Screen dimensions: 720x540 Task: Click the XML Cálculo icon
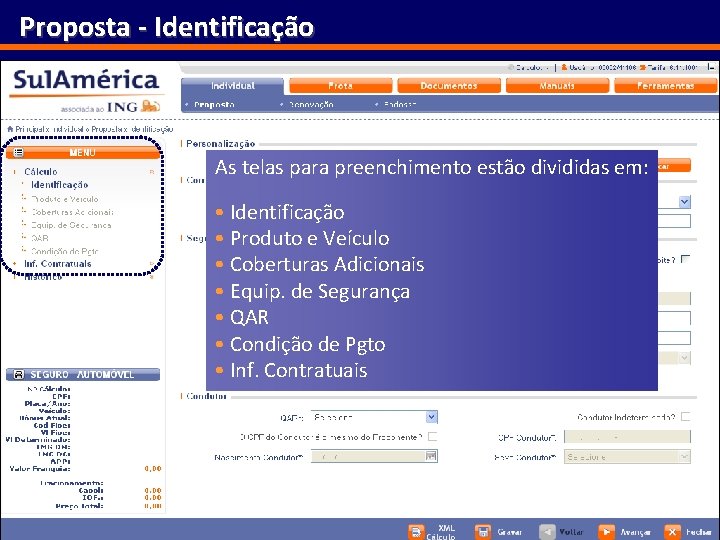[416, 532]
